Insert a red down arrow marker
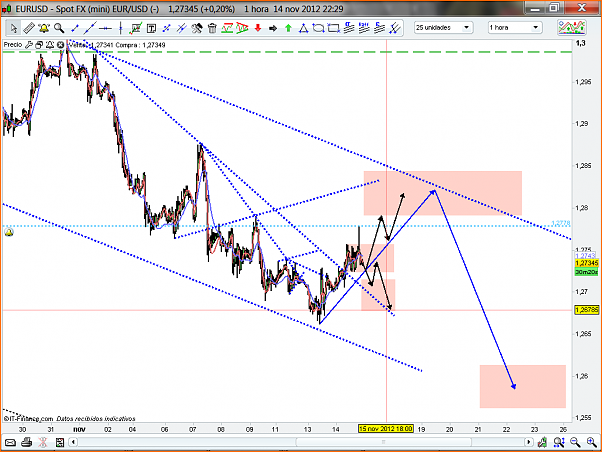The height and width of the screenshot is (452, 602). pyautogui.click(x=258, y=28)
